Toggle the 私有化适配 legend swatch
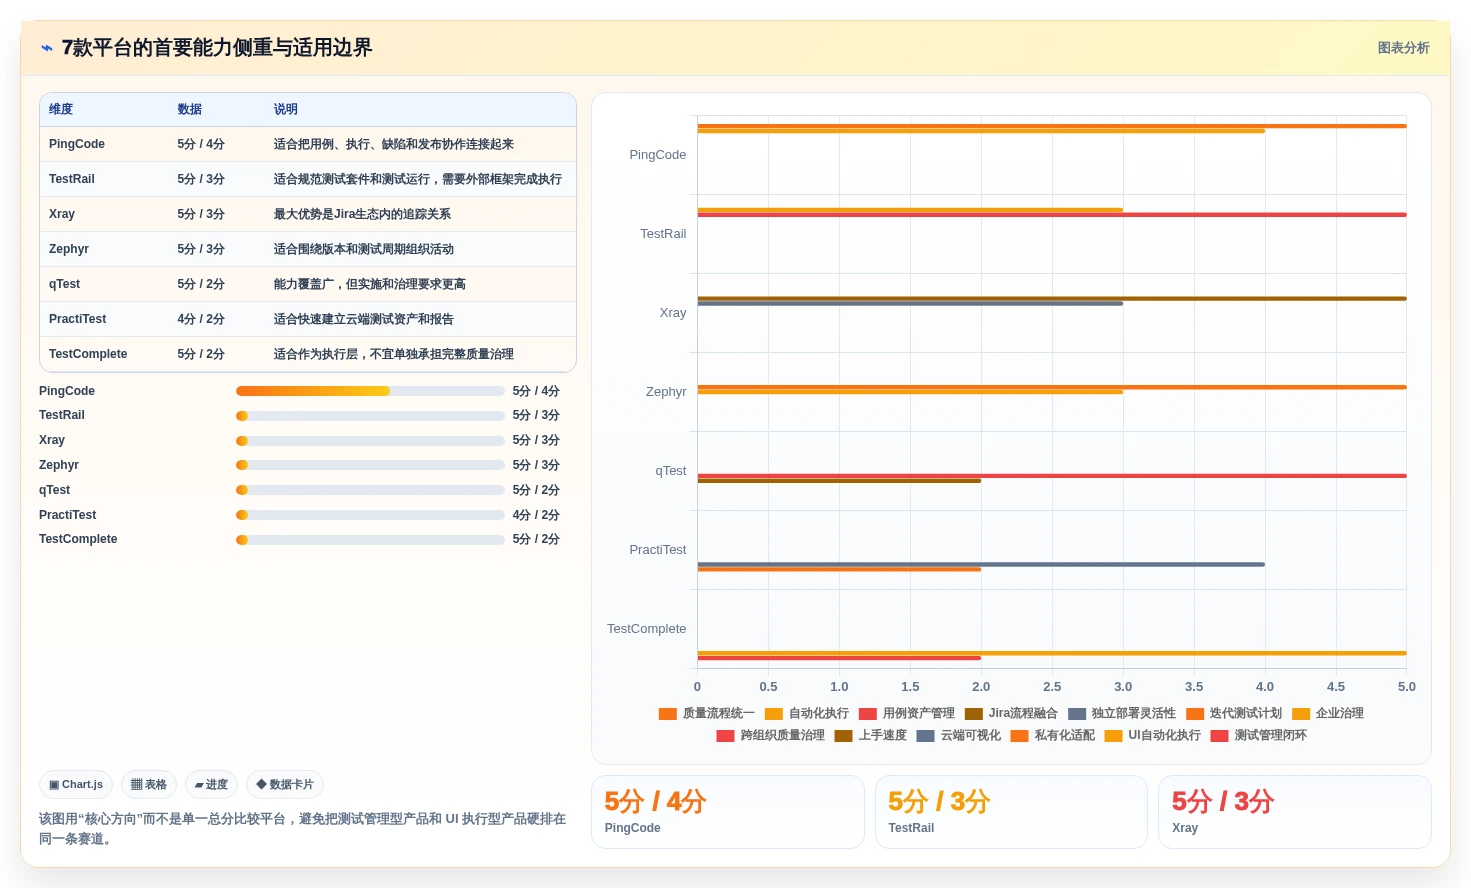1471x888 pixels. (1020, 736)
